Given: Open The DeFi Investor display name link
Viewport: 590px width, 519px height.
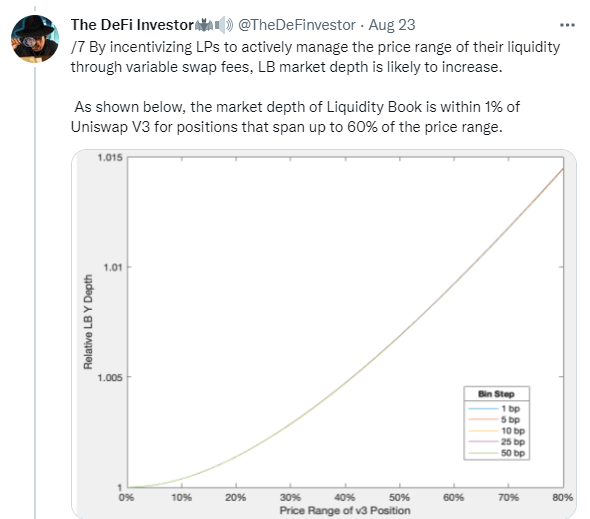Looking at the screenshot, I should [x=132, y=25].
